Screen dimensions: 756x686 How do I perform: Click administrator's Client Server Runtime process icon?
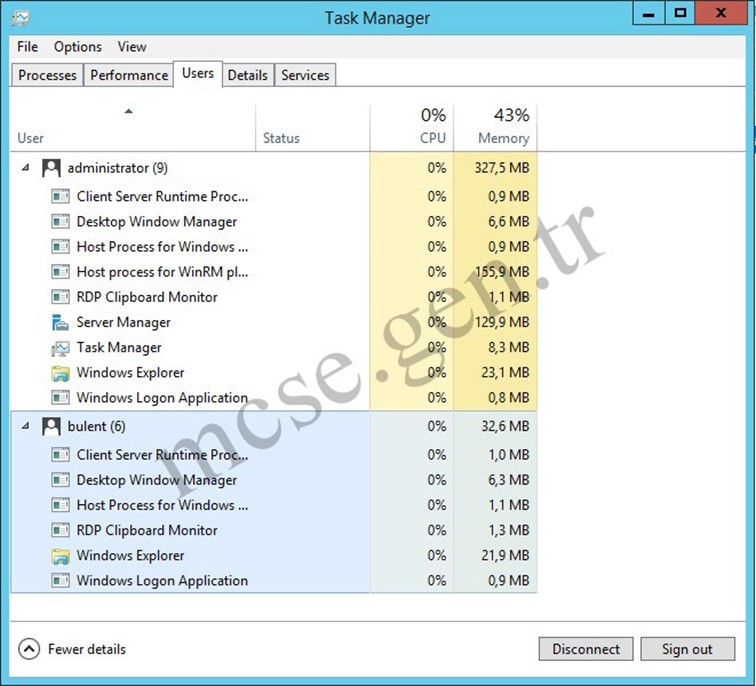60,197
